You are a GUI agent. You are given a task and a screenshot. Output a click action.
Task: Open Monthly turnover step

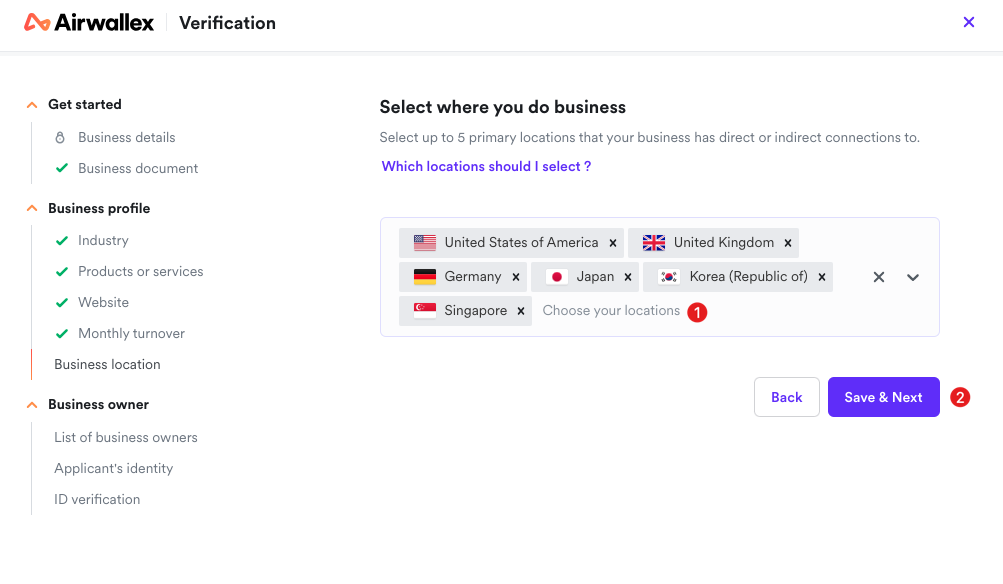pos(131,333)
